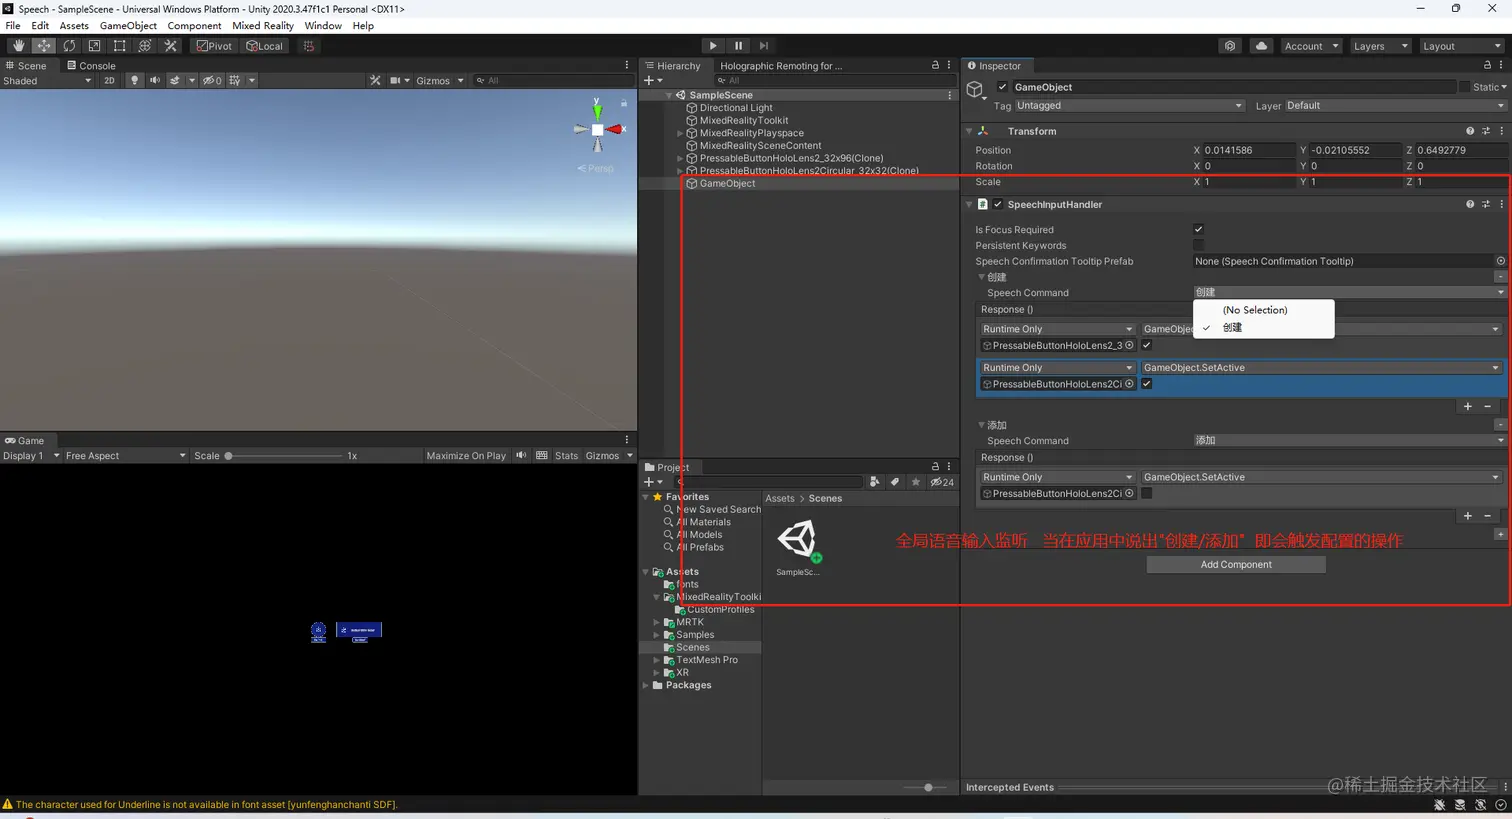Open the Assets menu
The height and width of the screenshot is (819, 1512).
[x=74, y=26]
